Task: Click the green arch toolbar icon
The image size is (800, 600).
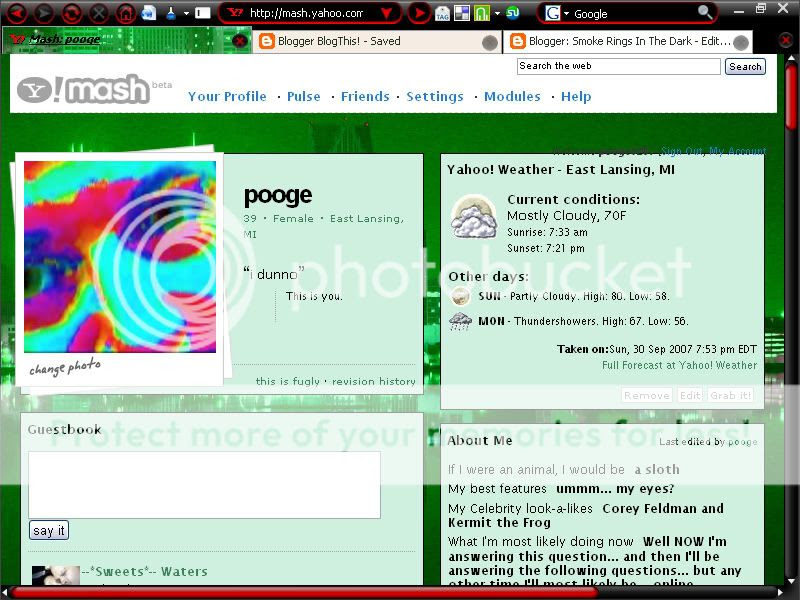Action: (482, 13)
